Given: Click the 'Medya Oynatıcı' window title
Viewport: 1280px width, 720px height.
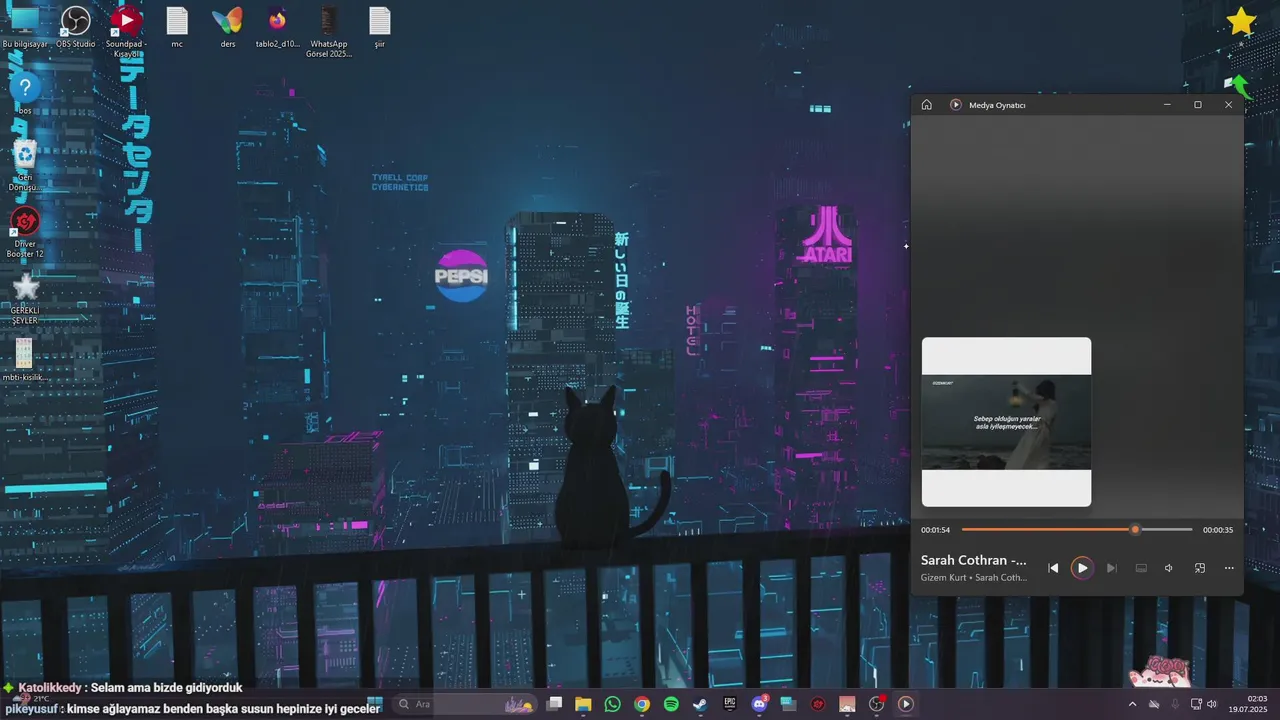Looking at the screenshot, I should pos(997,105).
